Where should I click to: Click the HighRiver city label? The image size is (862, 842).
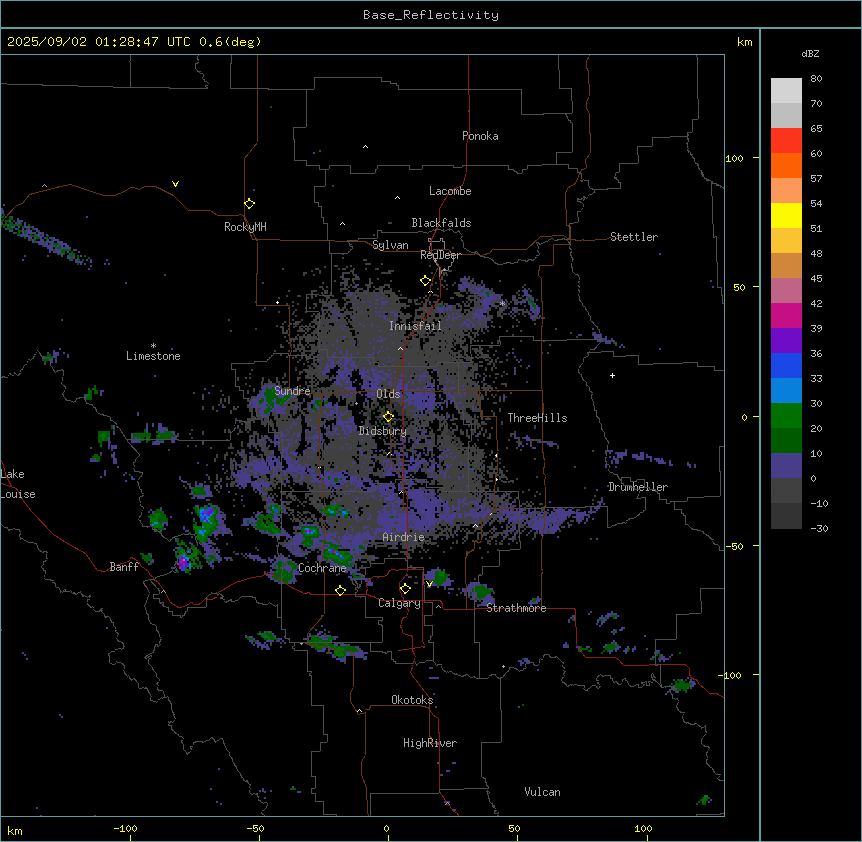(430, 743)
